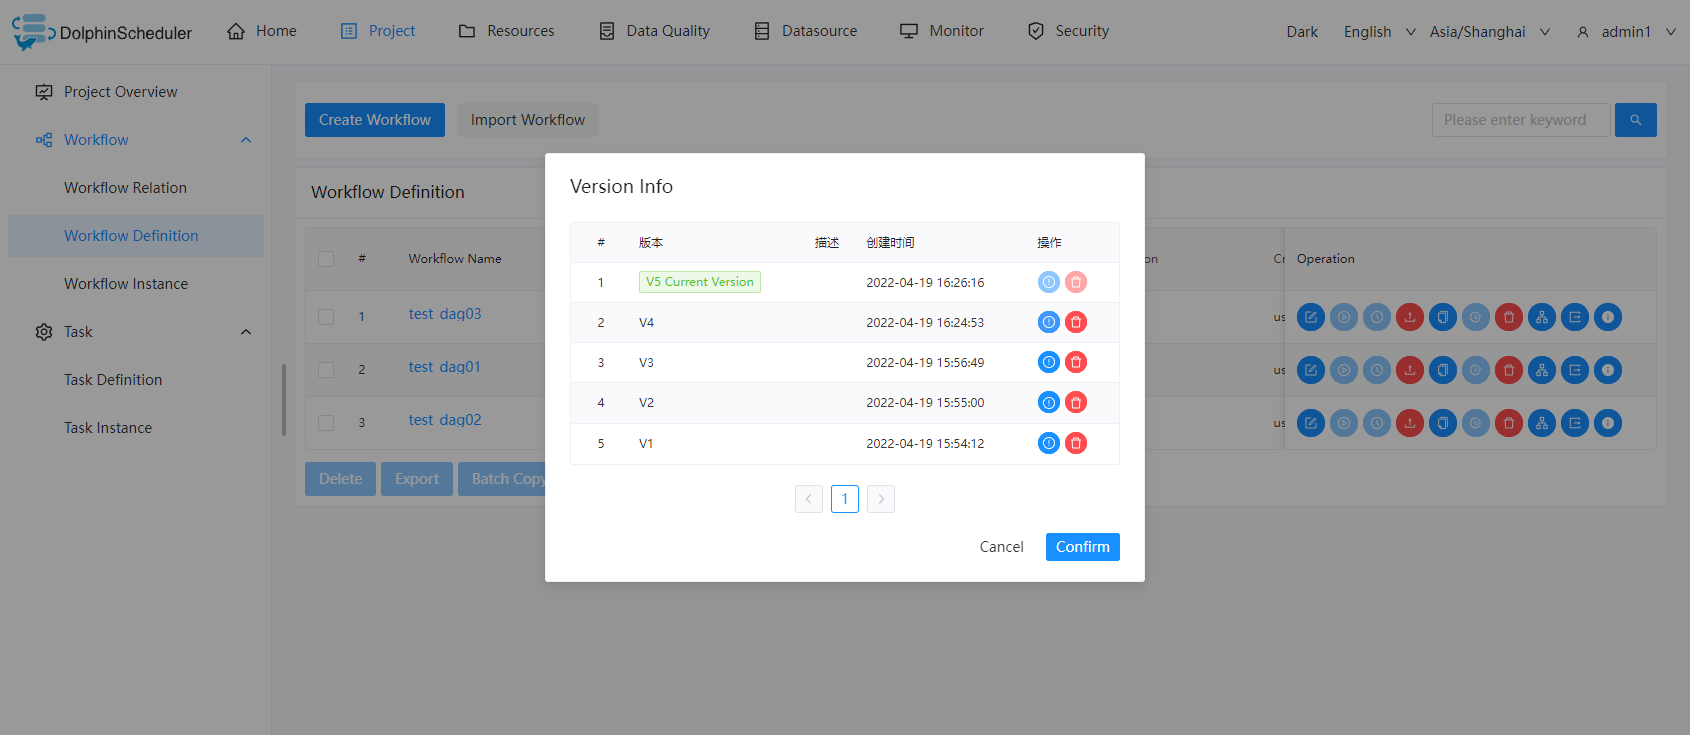This screenshot has width=1690, height=735.
Task: Open the English language dropdown
Action: (1379, 32)
